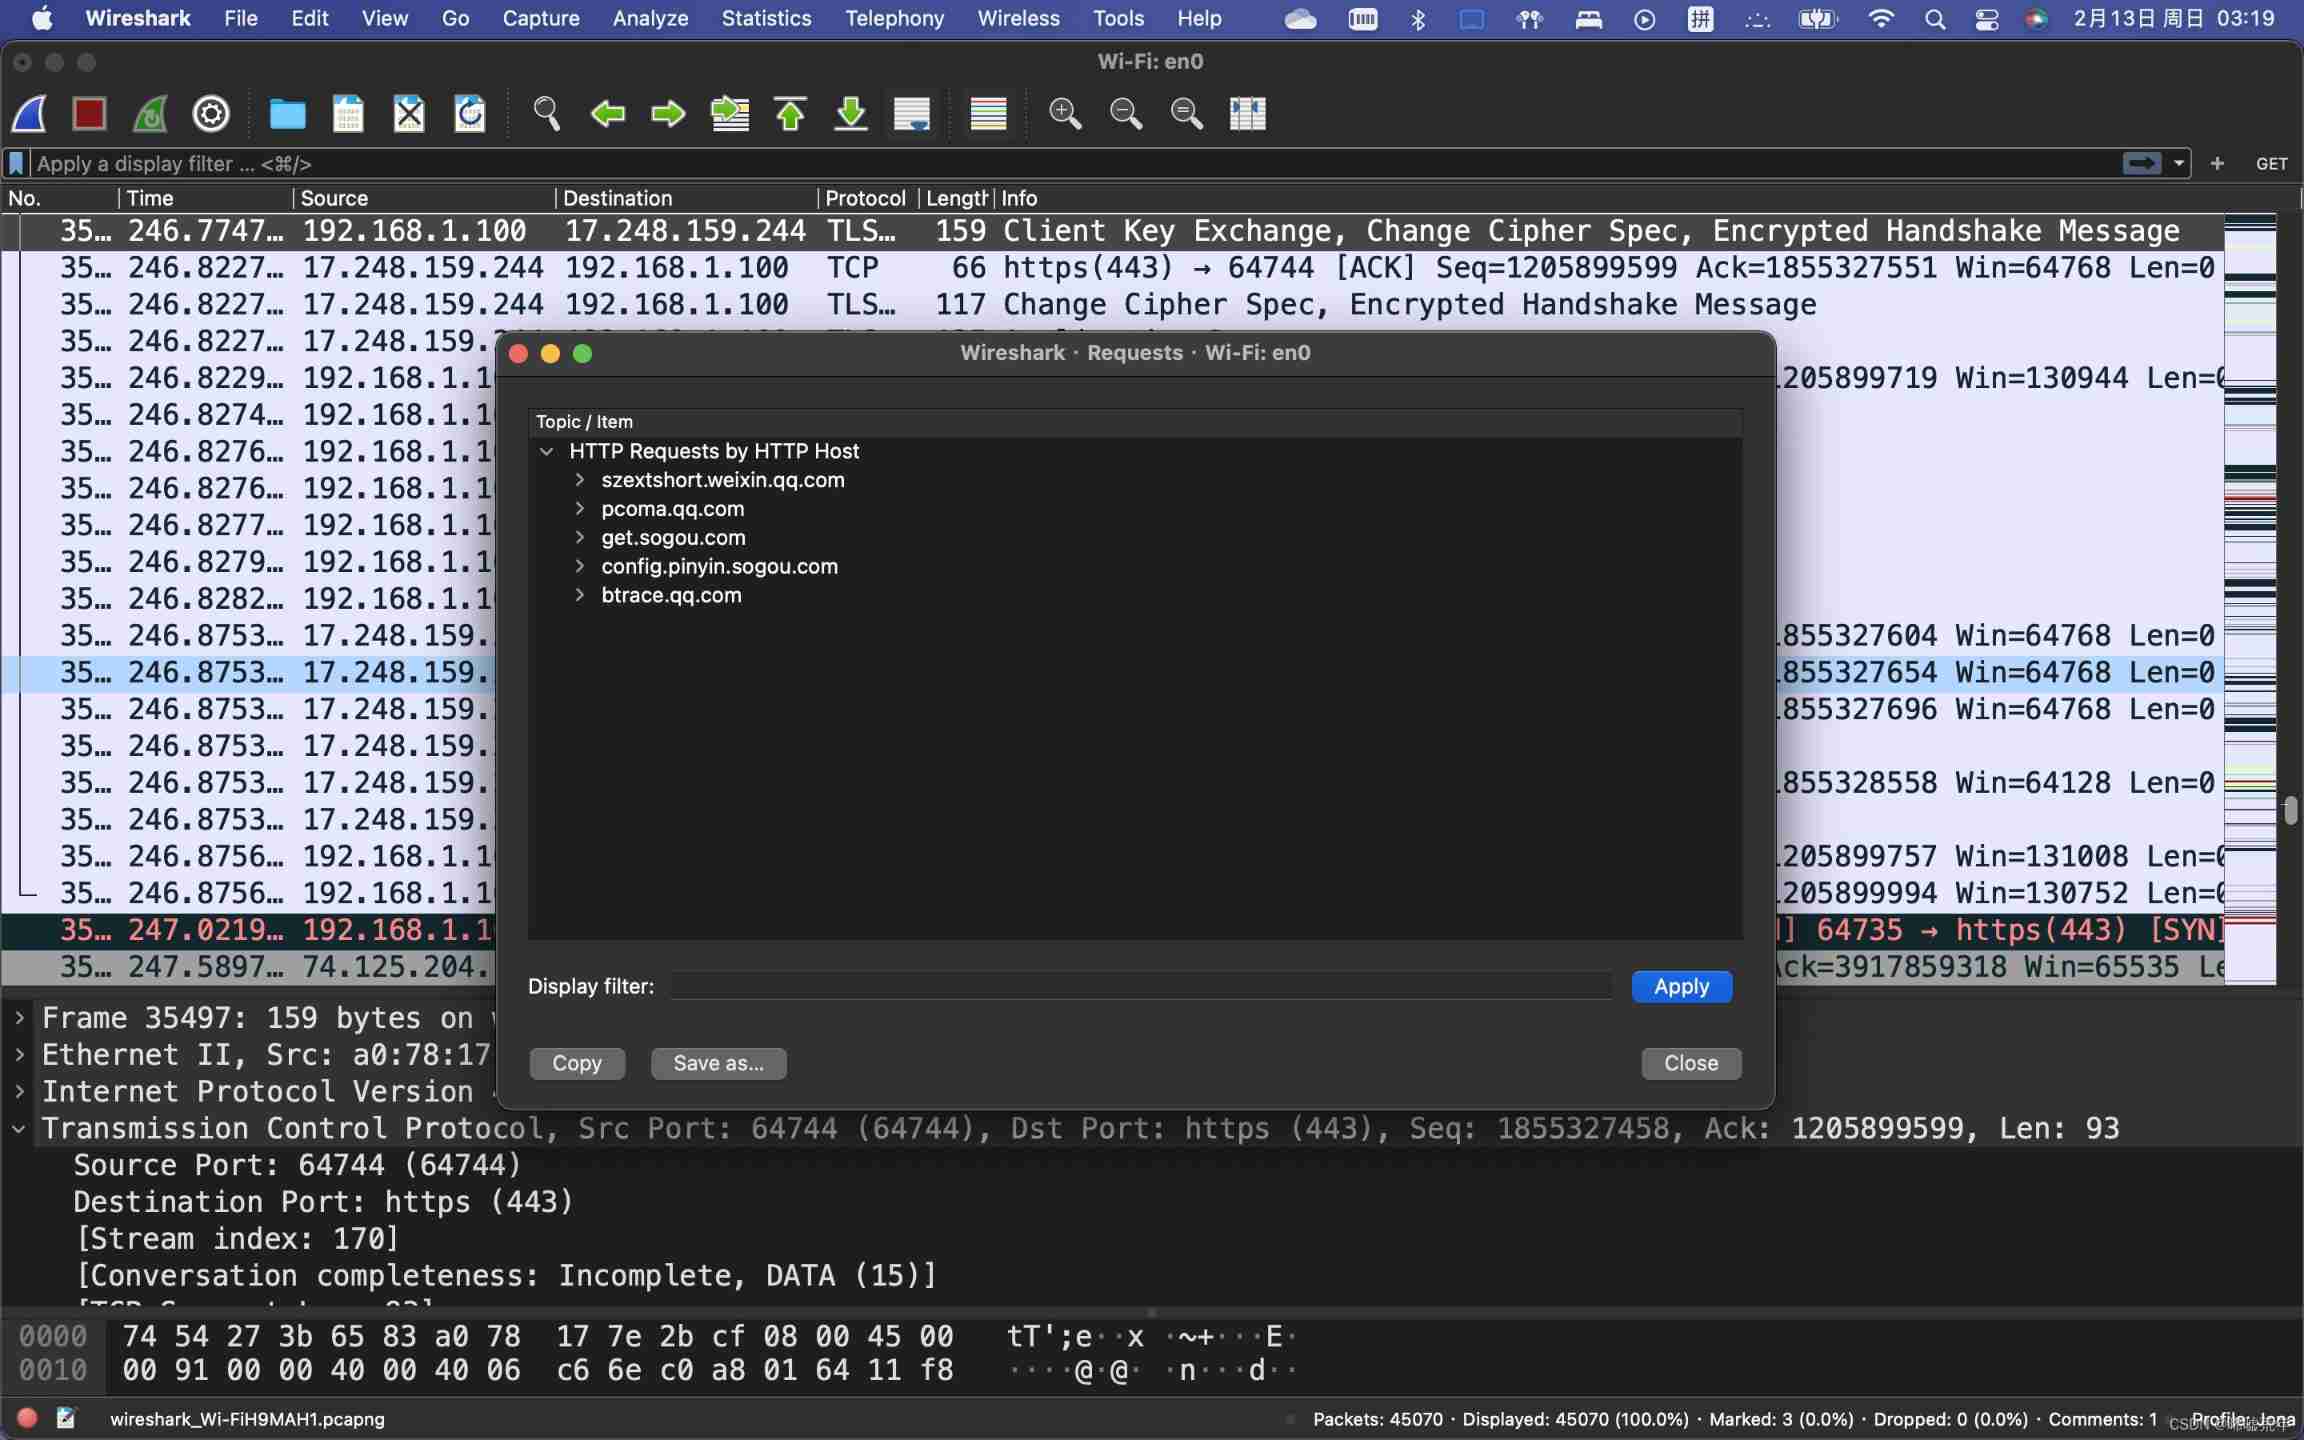Expand get.sogou.com host entry
The image size is (2304, 1440).
[x=580, y=538]
